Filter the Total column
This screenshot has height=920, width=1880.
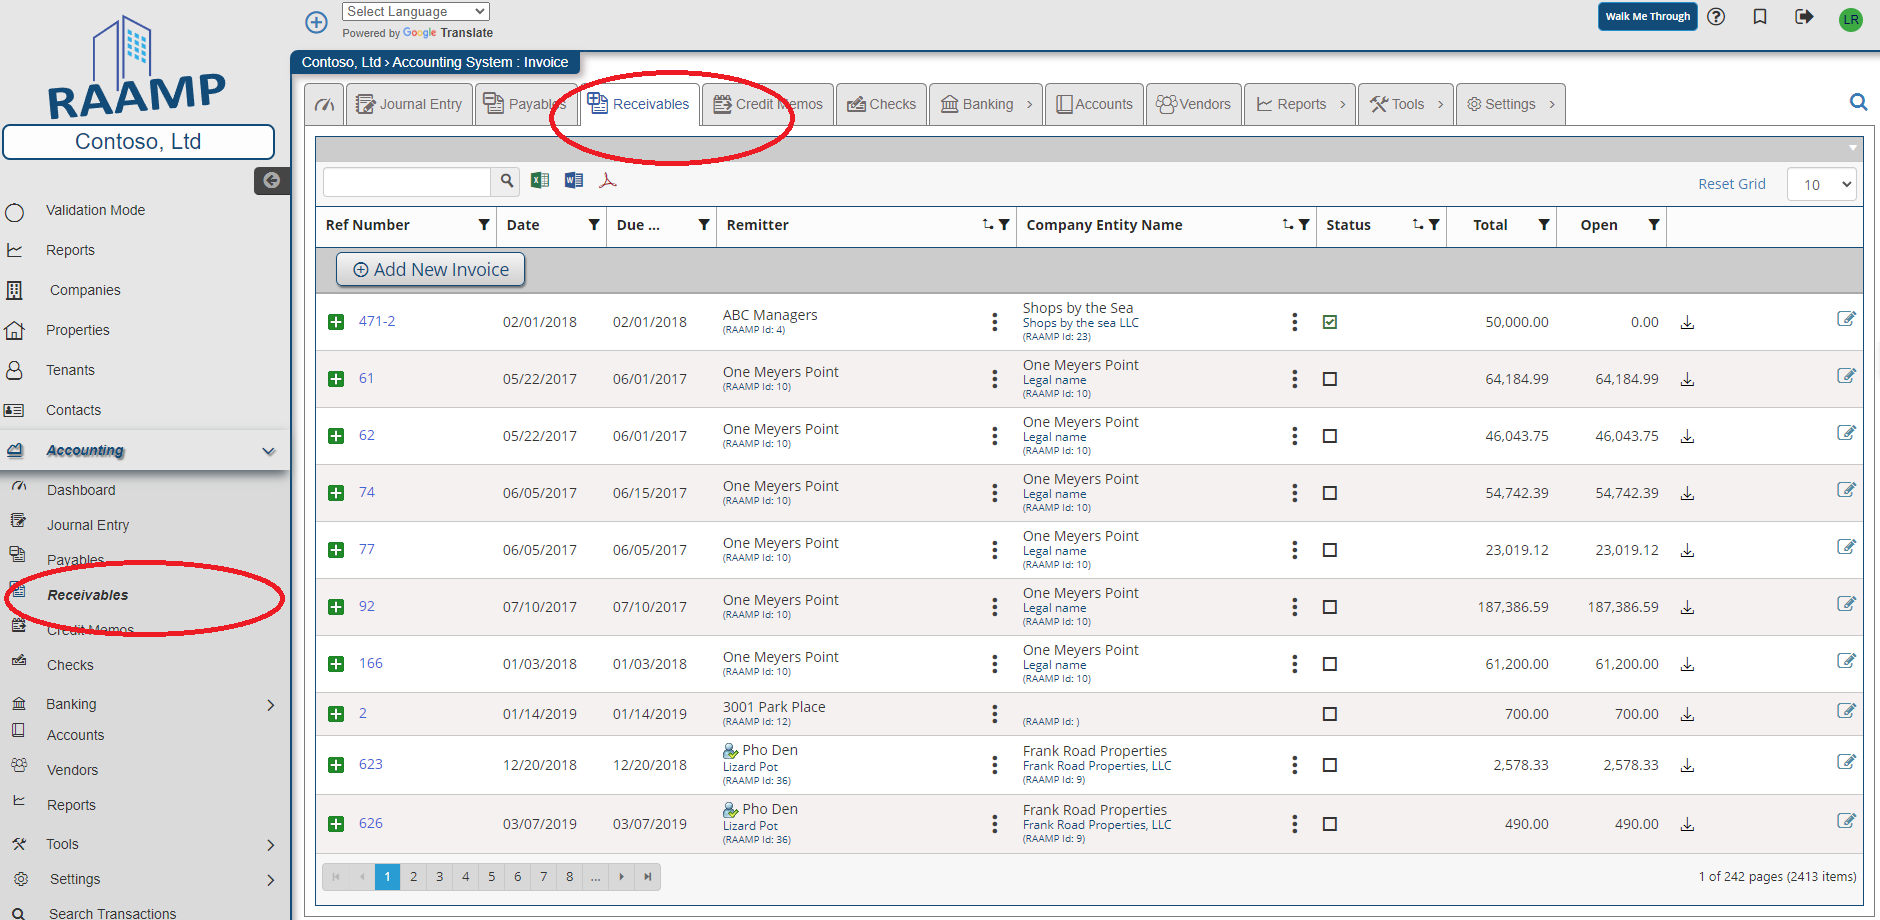1544,225
